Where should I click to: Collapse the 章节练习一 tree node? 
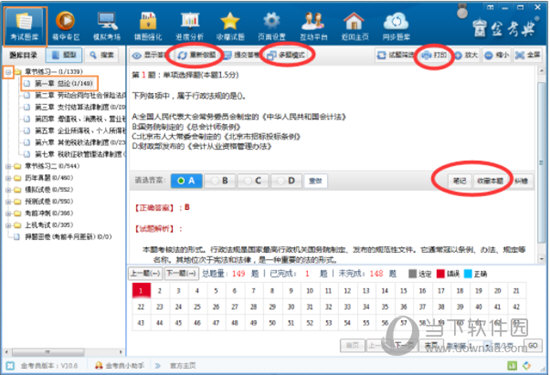point(8,72)
